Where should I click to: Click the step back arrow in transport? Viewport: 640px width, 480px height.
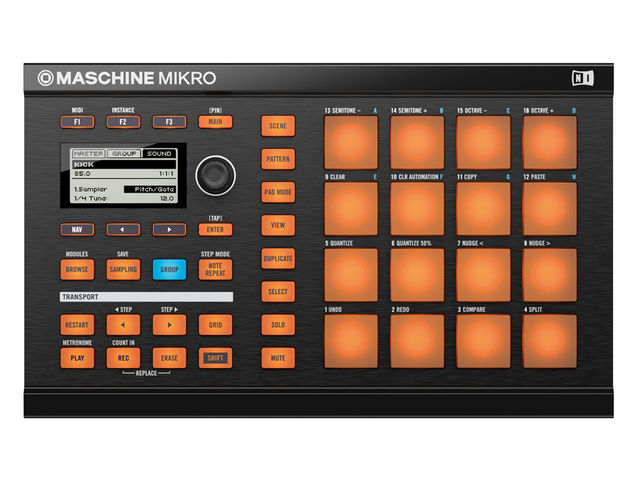click(123, 324)
